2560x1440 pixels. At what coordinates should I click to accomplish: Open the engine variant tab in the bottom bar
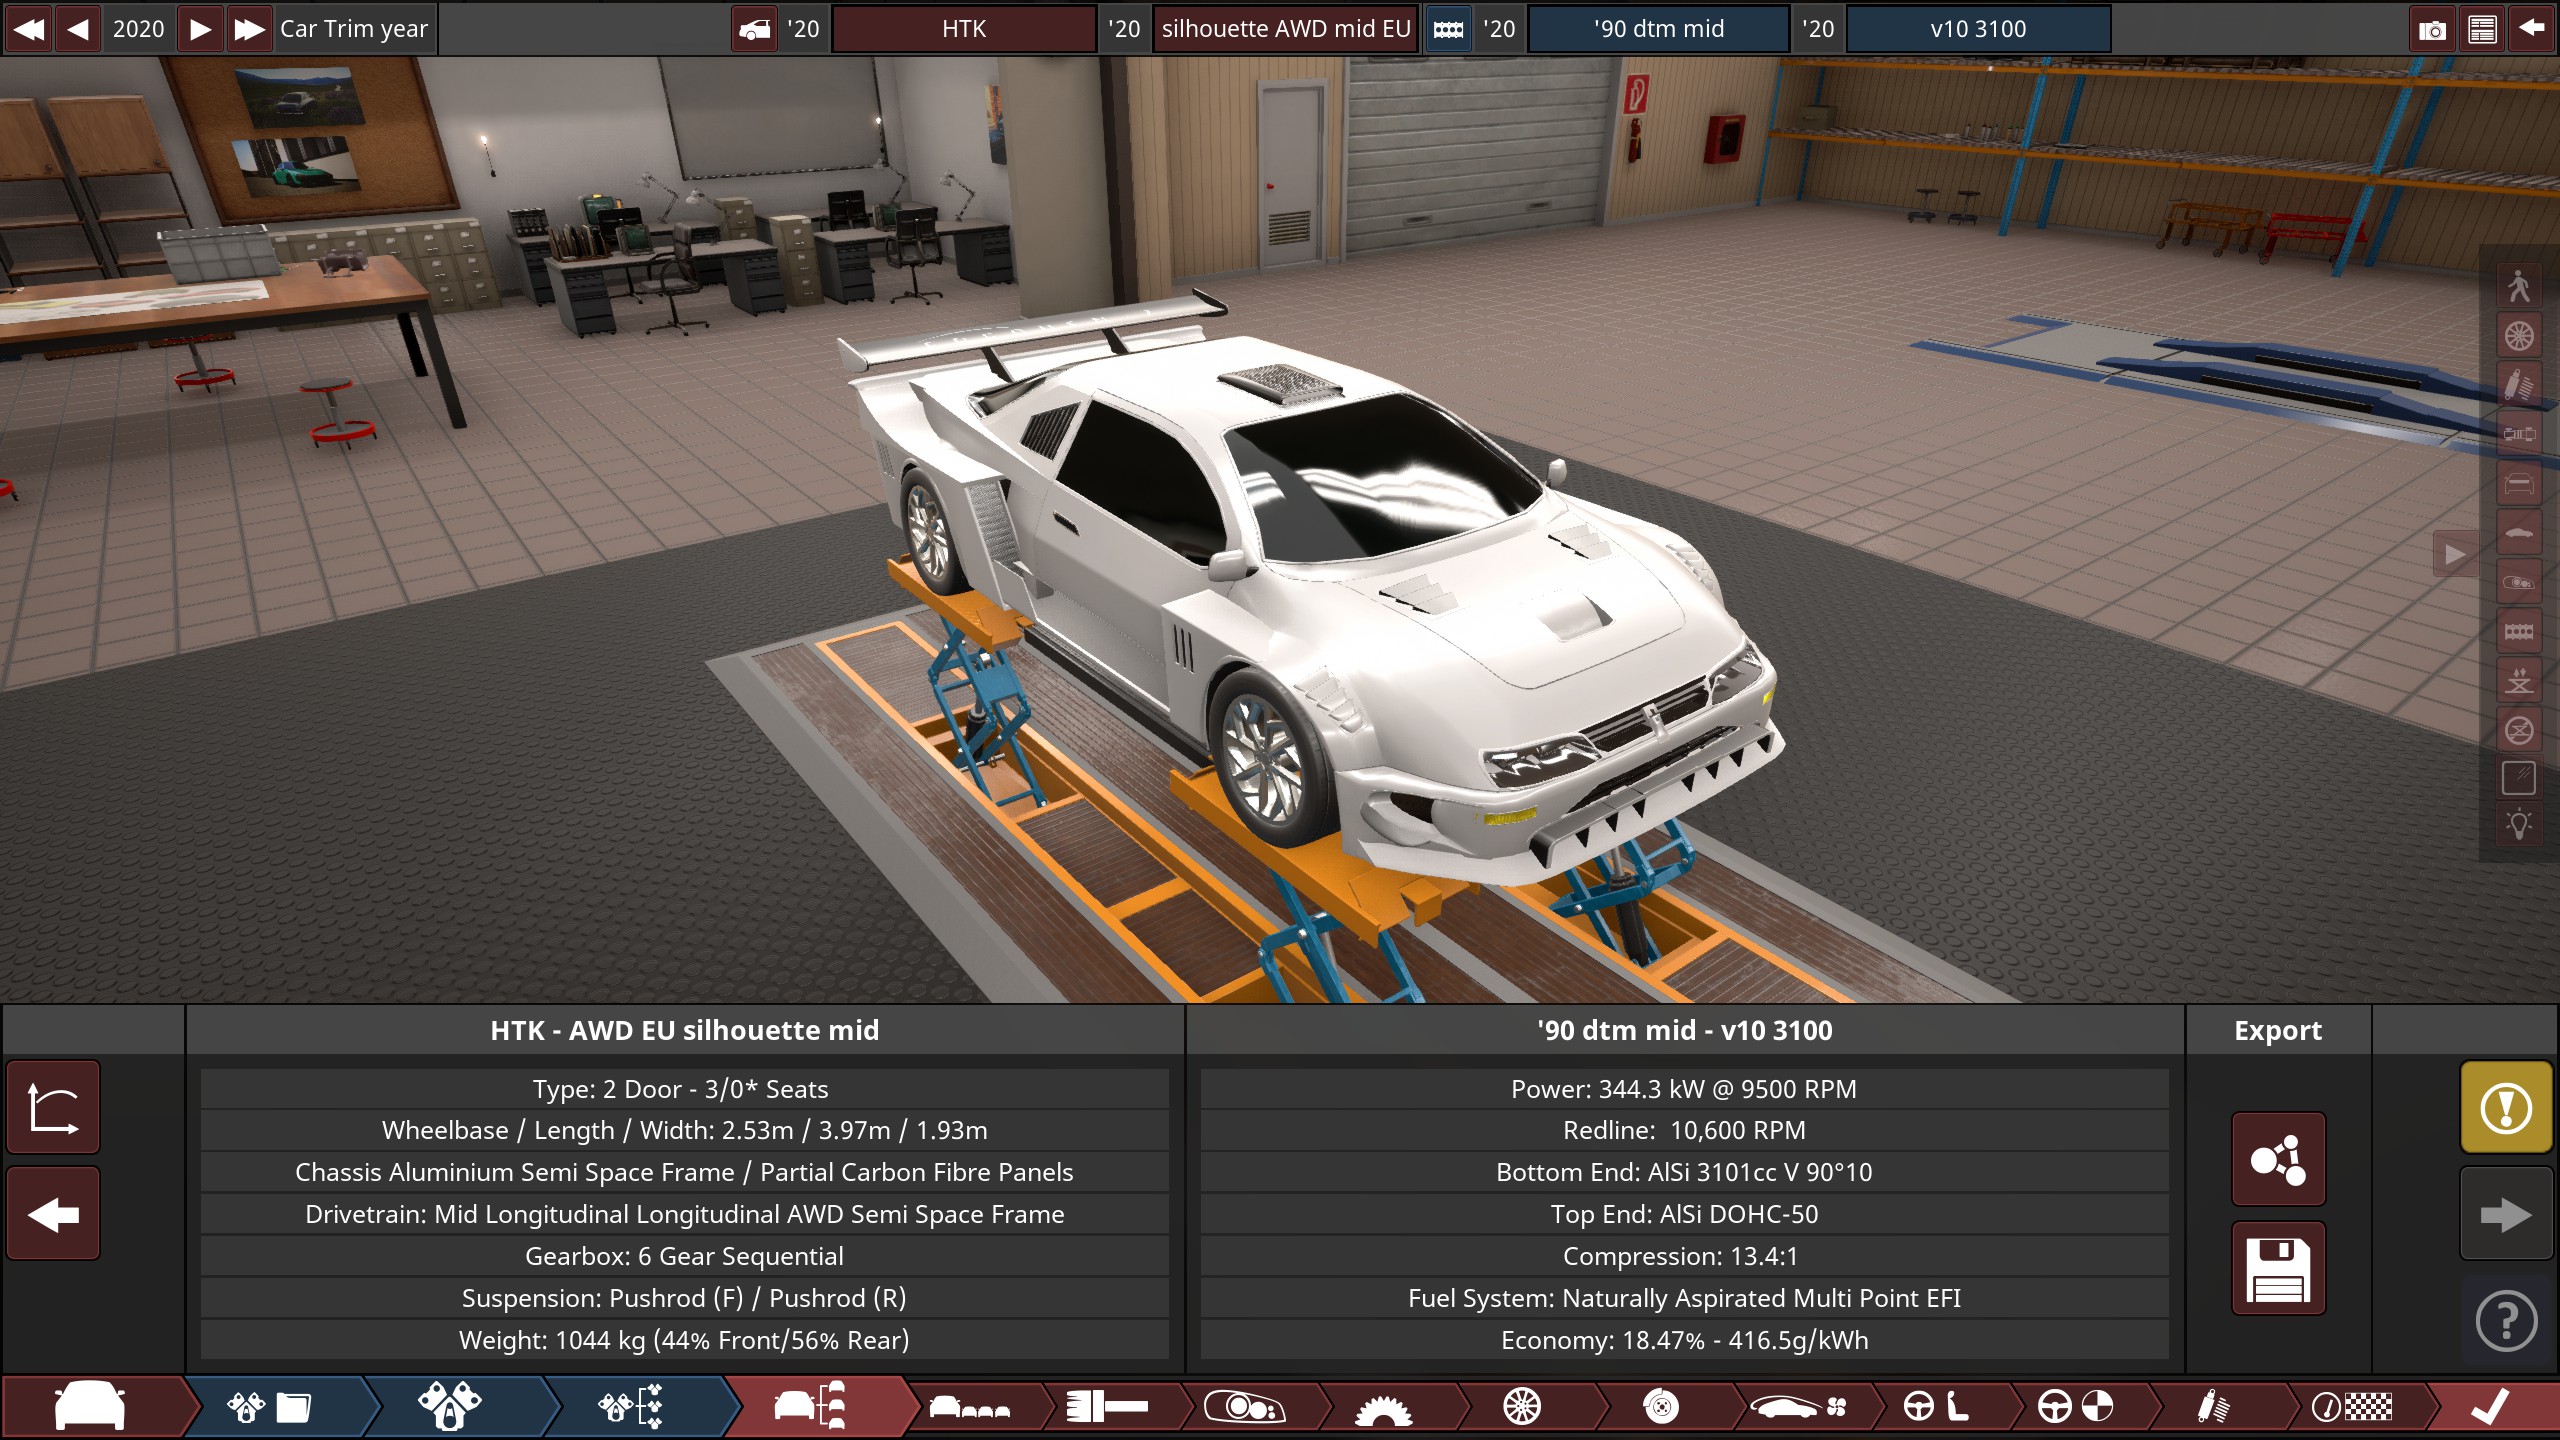450,1407
